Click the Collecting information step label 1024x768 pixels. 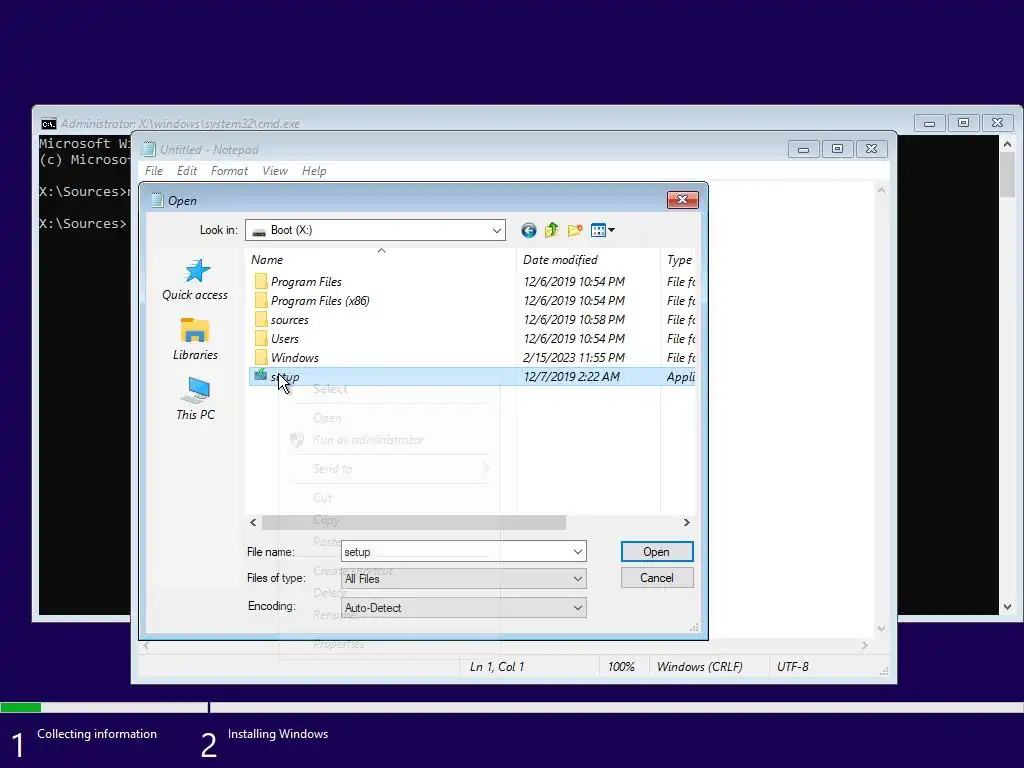[97, 734]
